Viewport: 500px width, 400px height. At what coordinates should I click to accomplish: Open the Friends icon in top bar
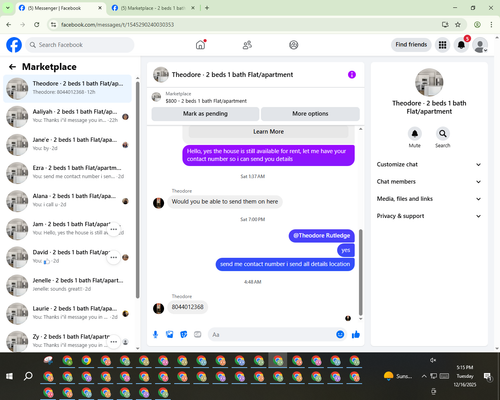pos(247,45)
